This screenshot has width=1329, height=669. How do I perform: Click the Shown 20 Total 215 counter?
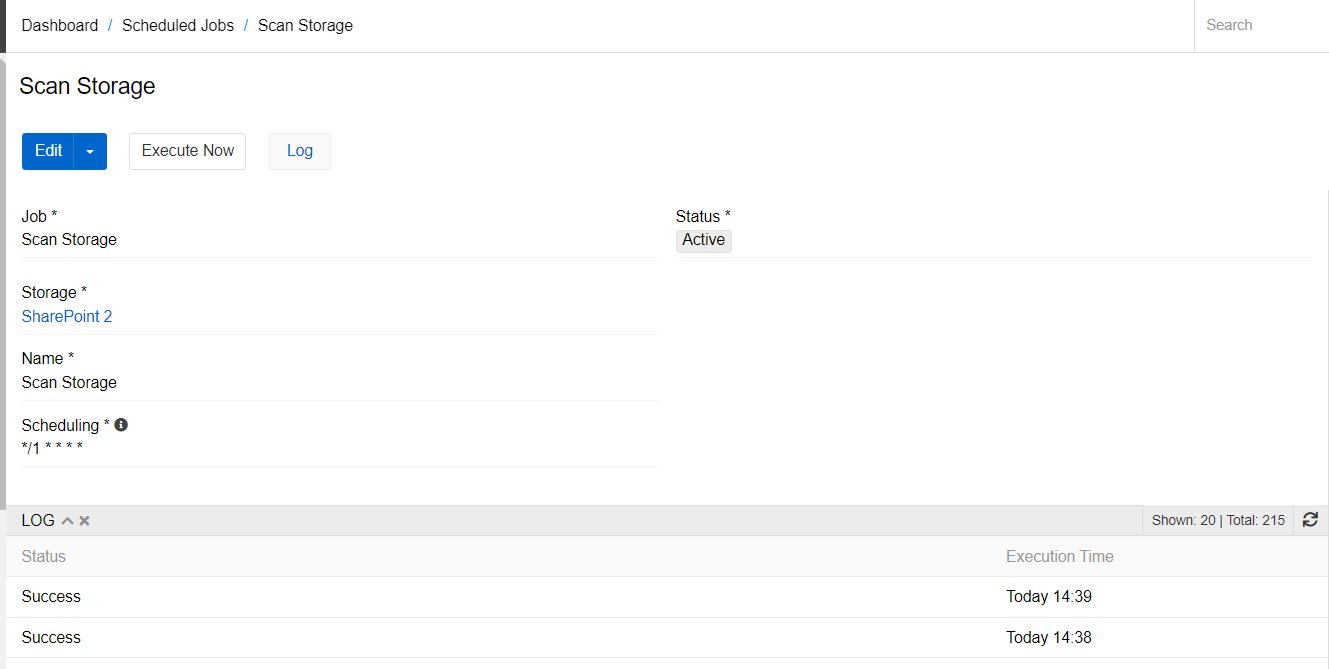pyautogui.click(x=1218, y=520)
